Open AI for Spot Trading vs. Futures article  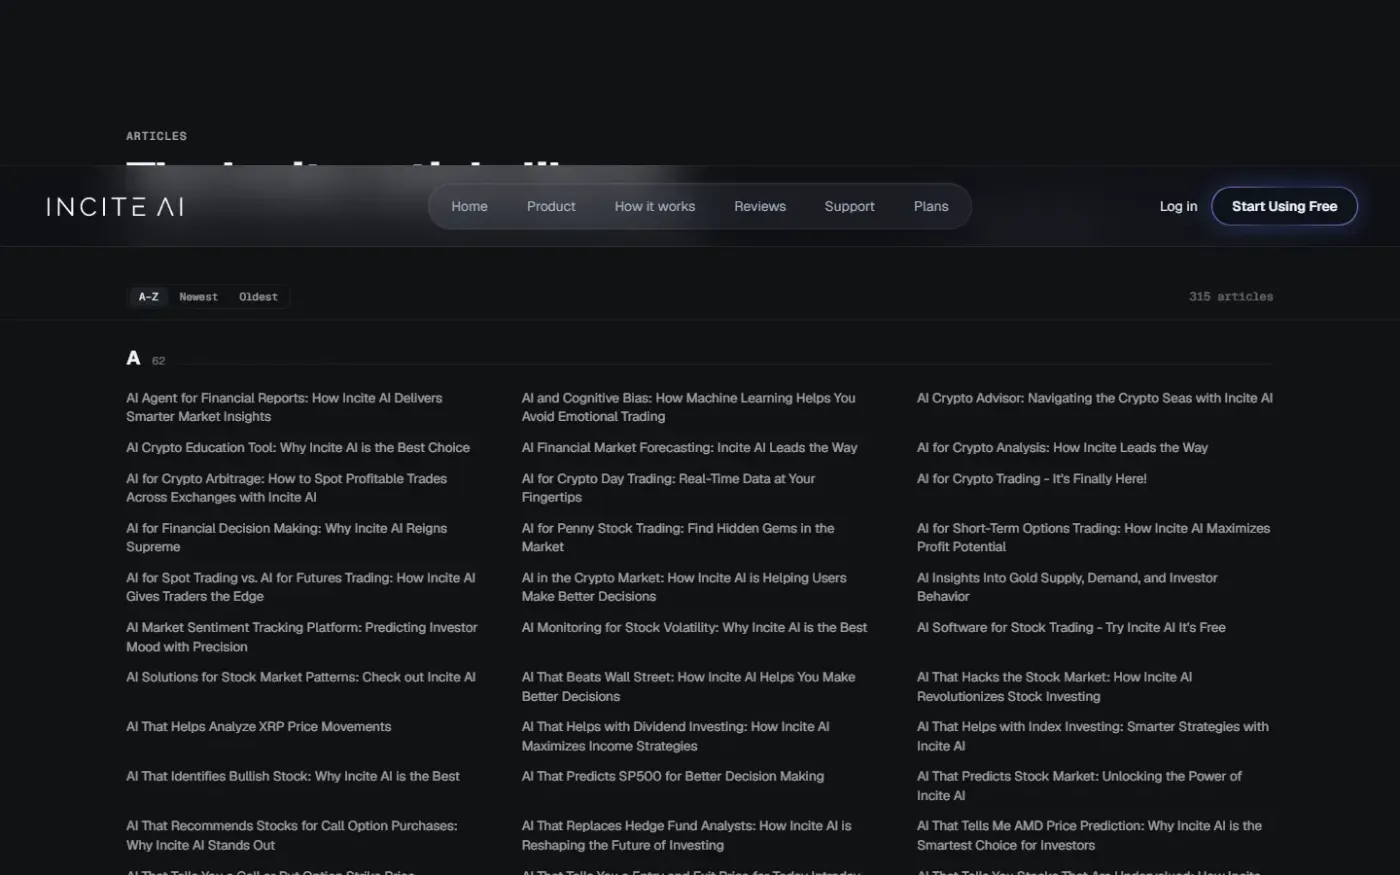click(300, 587)
